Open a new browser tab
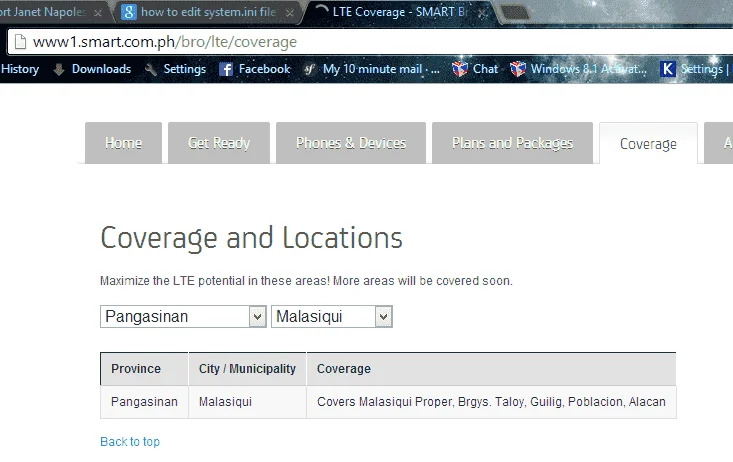 (515, 12)
